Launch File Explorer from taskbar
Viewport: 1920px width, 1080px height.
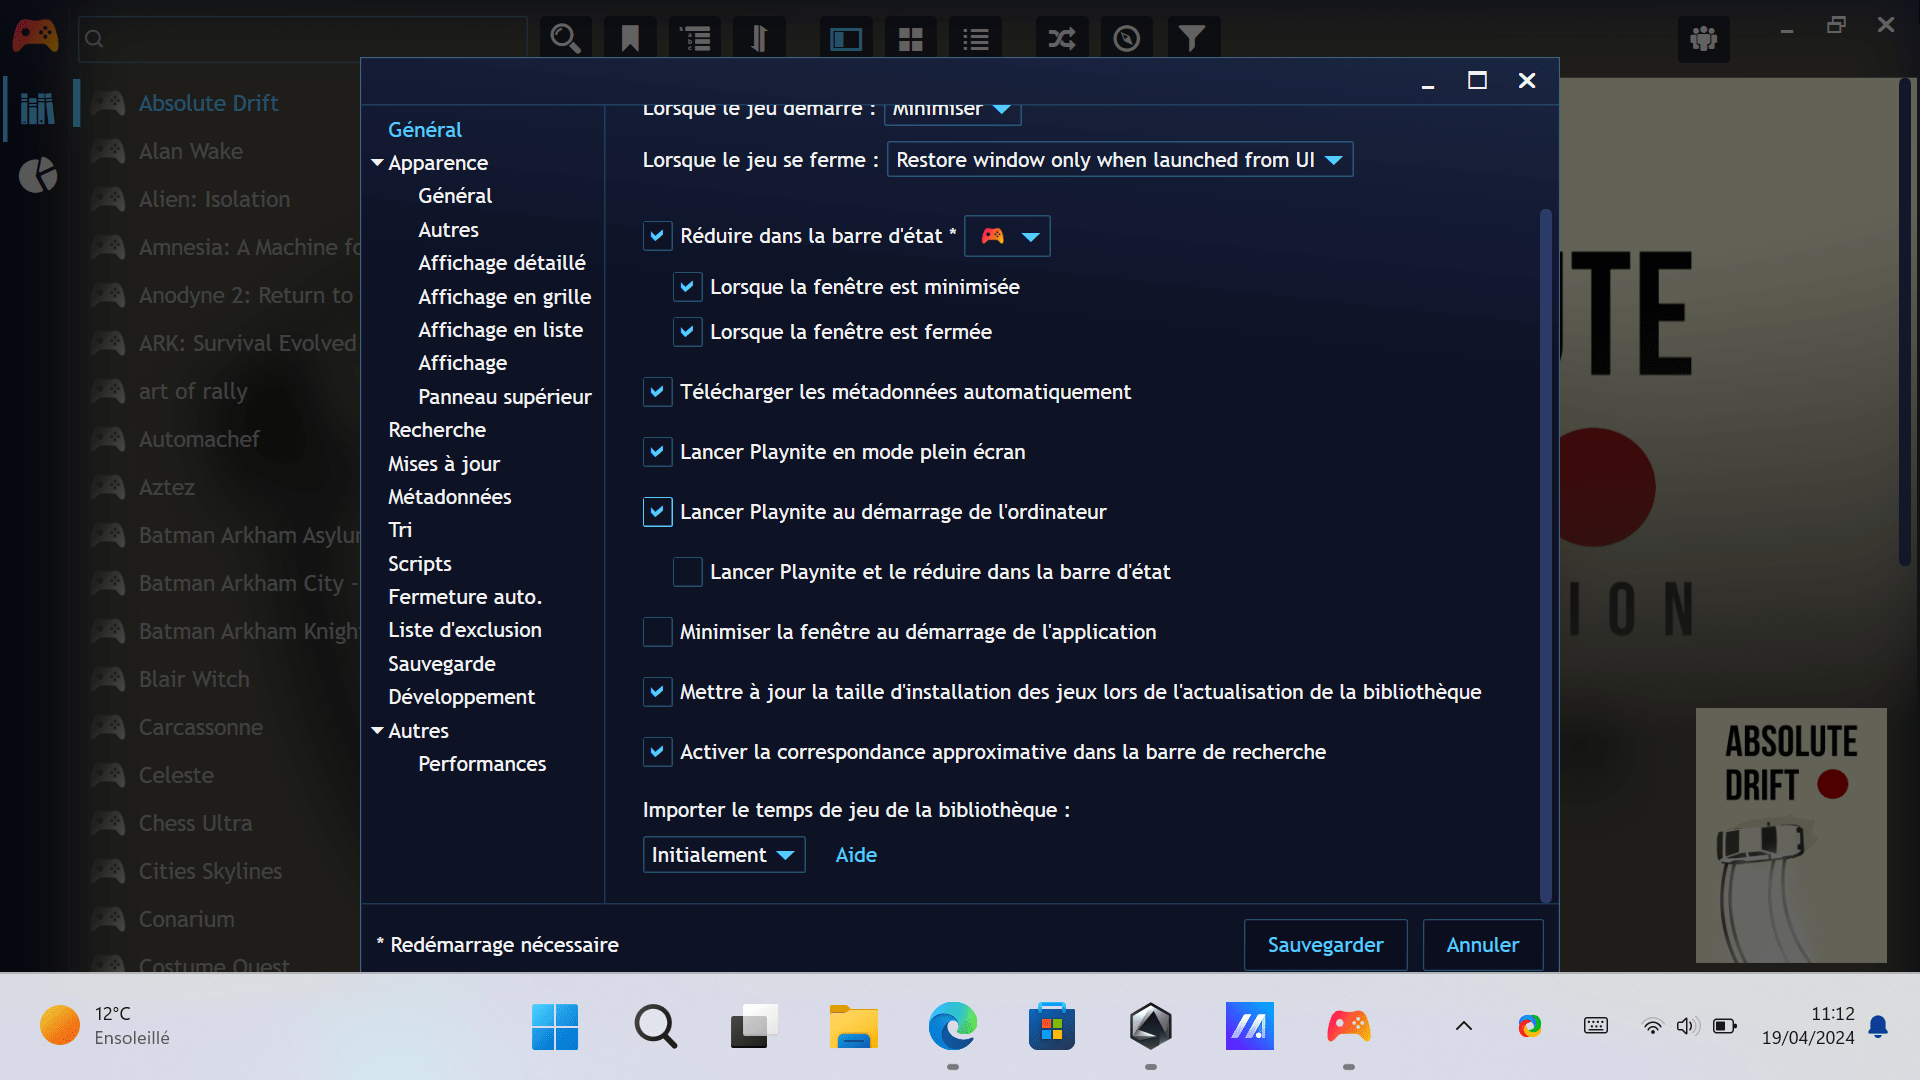pos(853,1026)
